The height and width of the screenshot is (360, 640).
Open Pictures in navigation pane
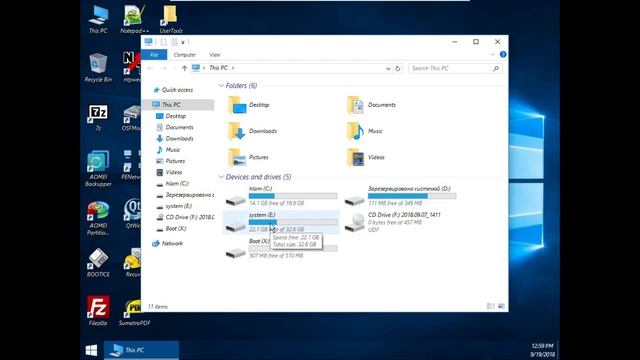tap(175, 161)
